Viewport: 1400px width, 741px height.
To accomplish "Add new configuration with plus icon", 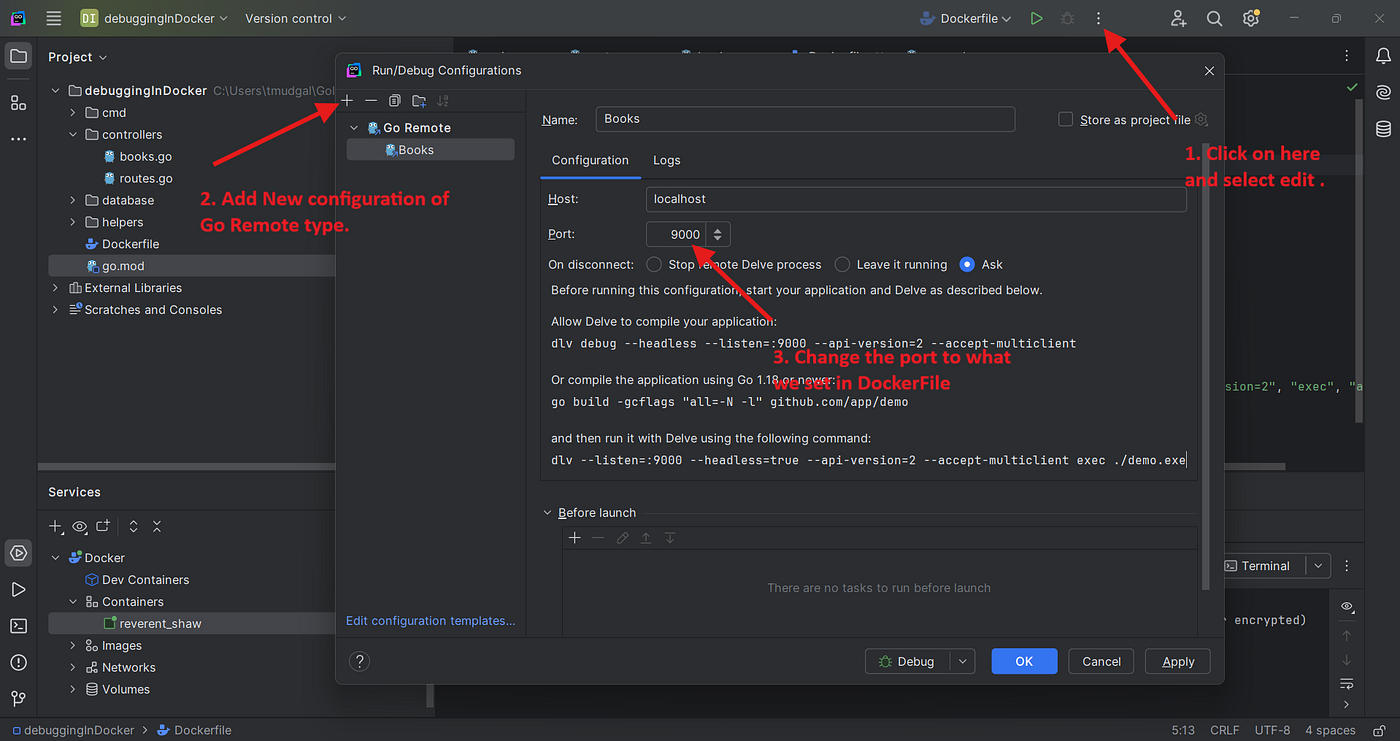I will coord(347,100).
